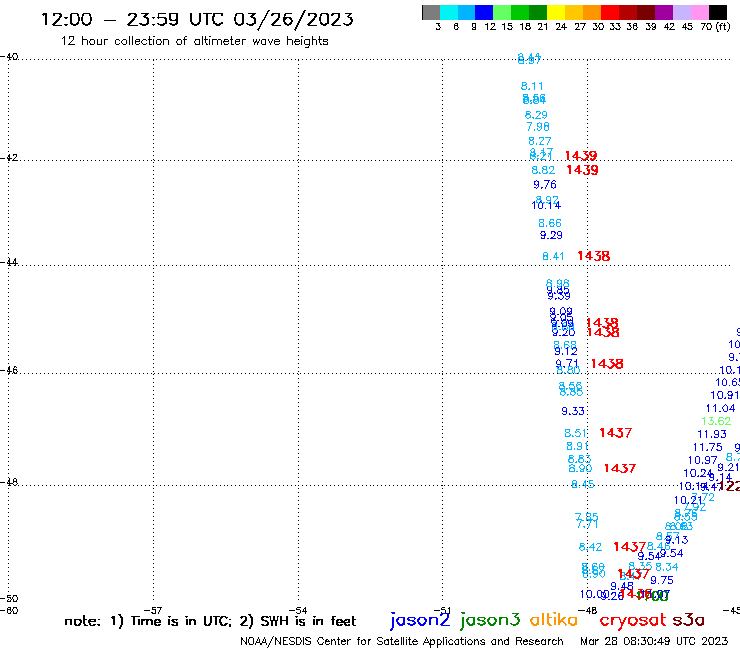
Task: Click the gray swatch in the color scale
Action: coord(431,12)
